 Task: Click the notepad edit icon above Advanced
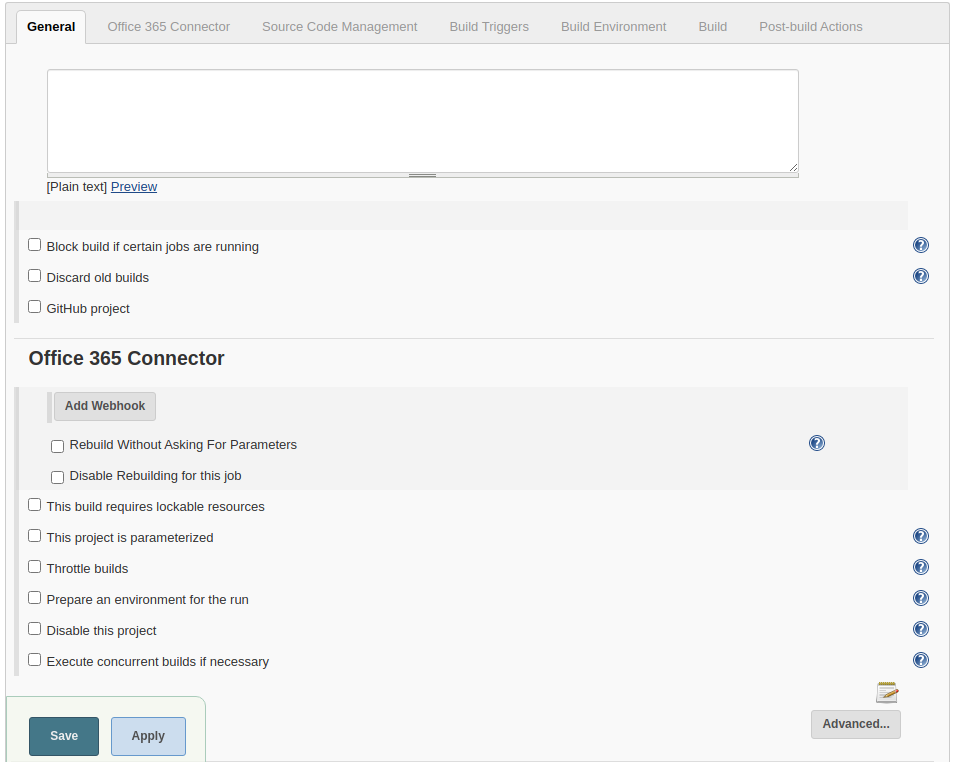point(887,692)
